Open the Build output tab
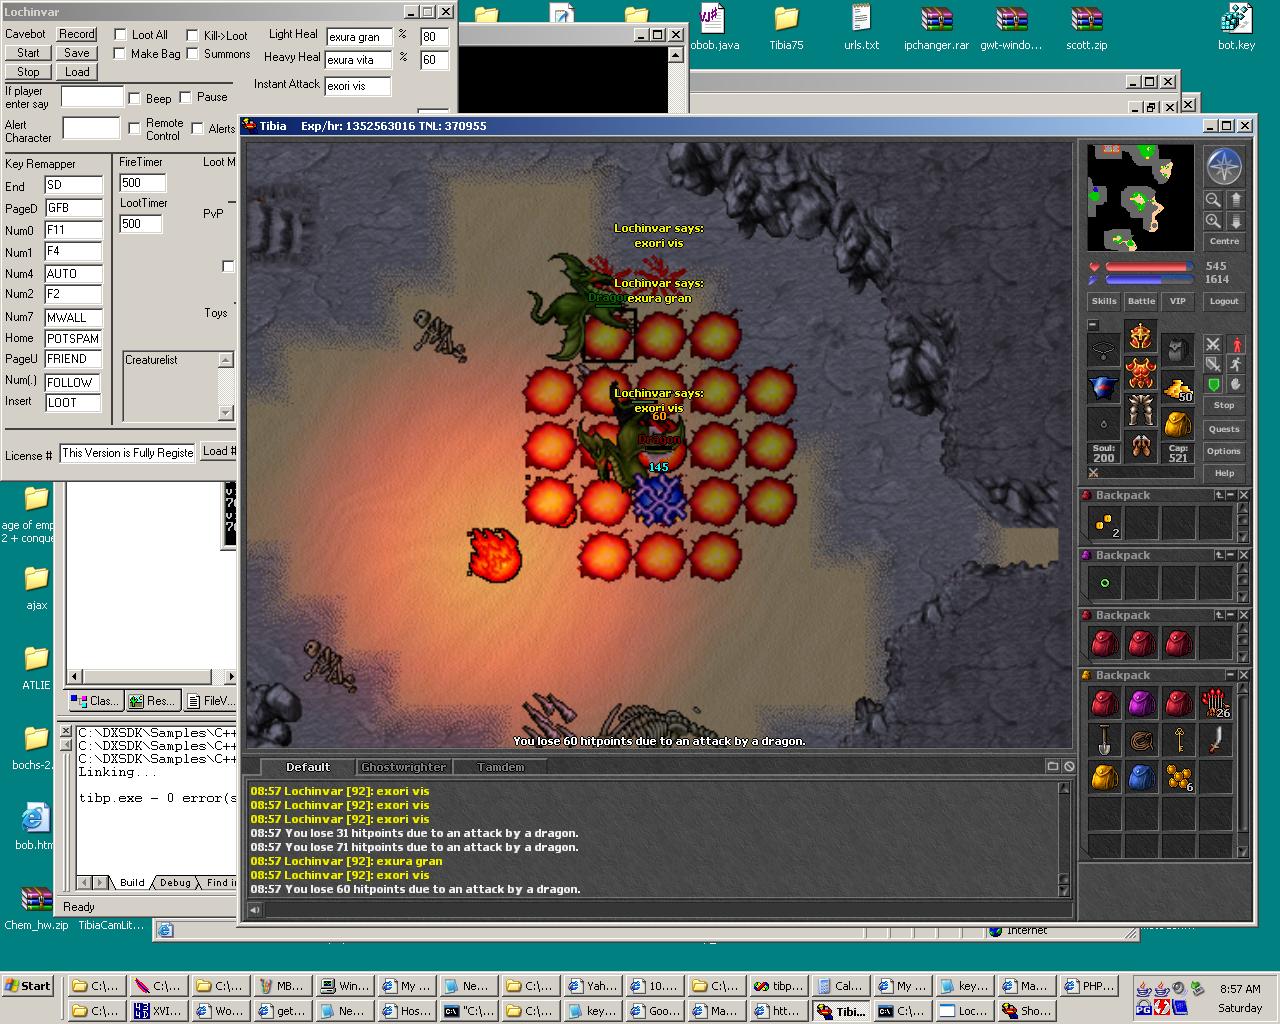This screenshot has height=1024, width=1280. [x=132, y=882]
